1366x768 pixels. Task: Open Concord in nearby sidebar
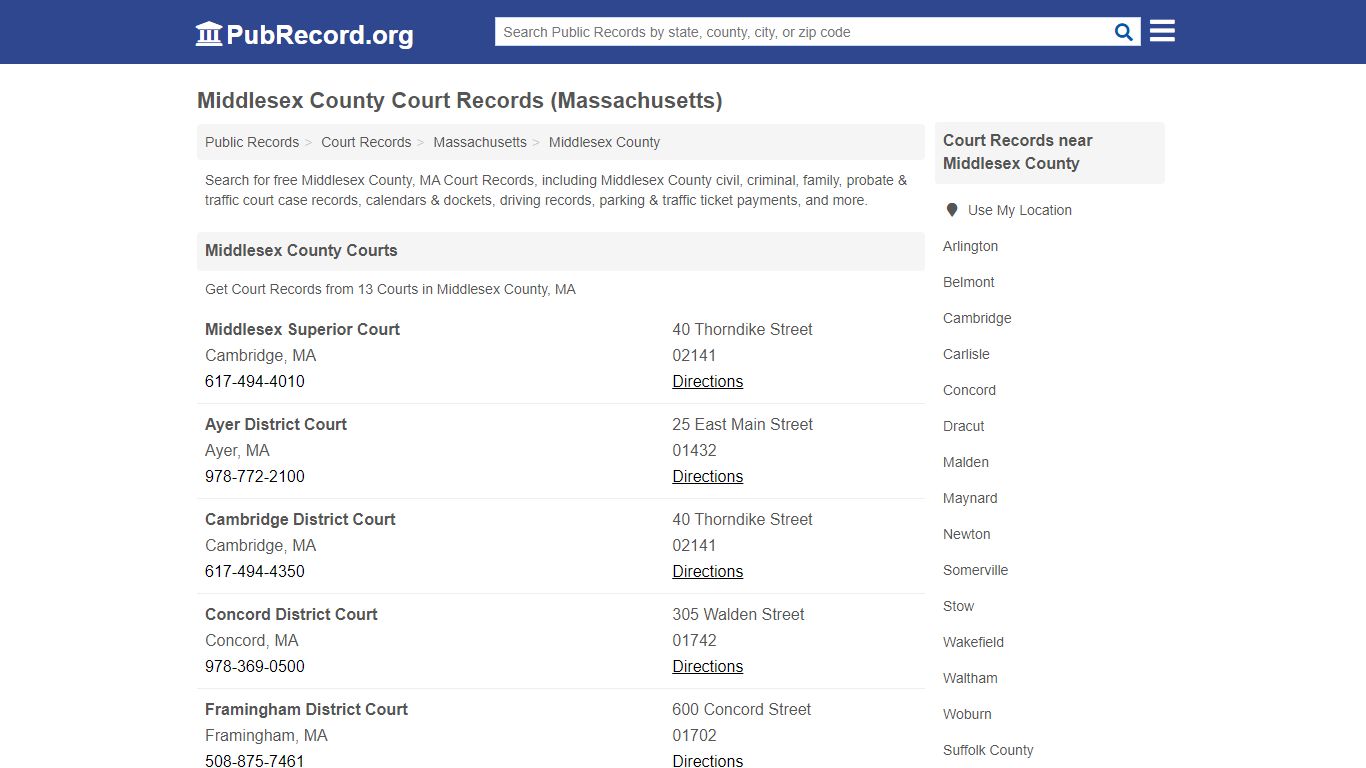click(969, 390)
